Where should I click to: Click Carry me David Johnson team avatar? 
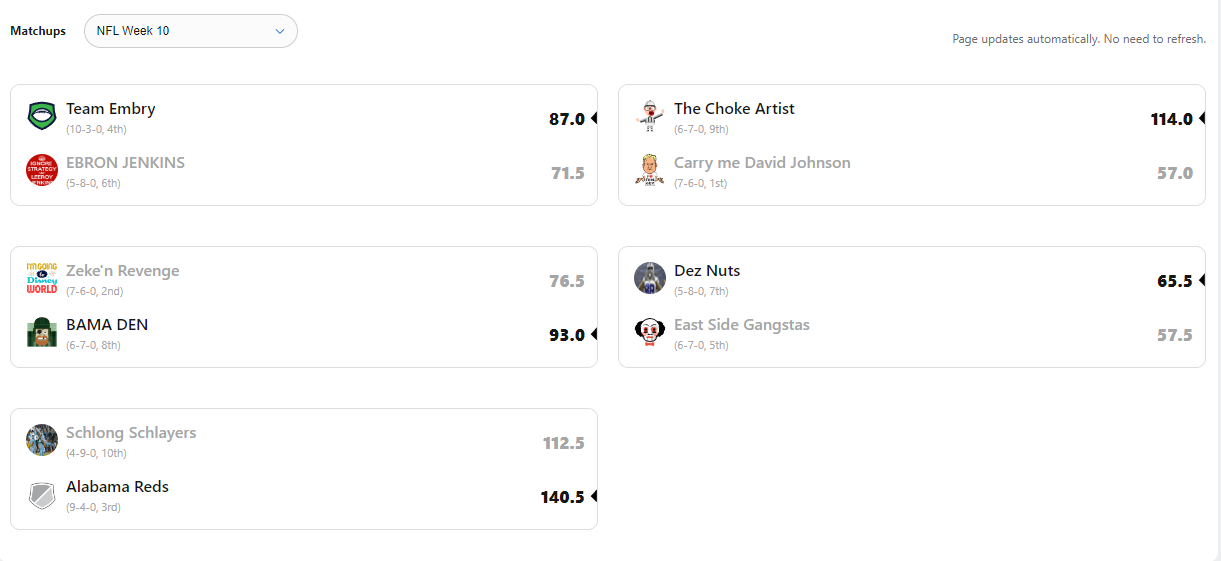pos(650,170)
